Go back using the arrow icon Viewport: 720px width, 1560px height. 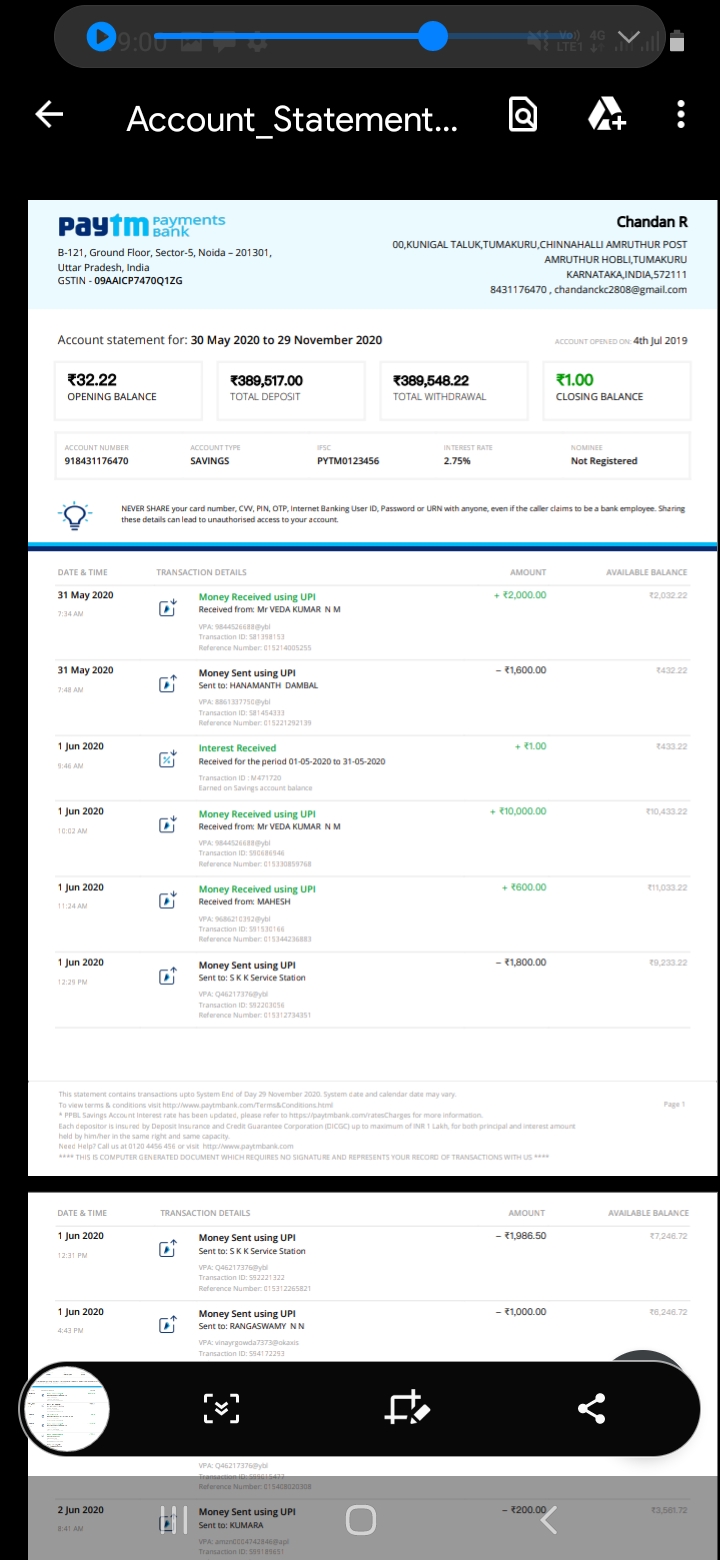click(49, 115)
